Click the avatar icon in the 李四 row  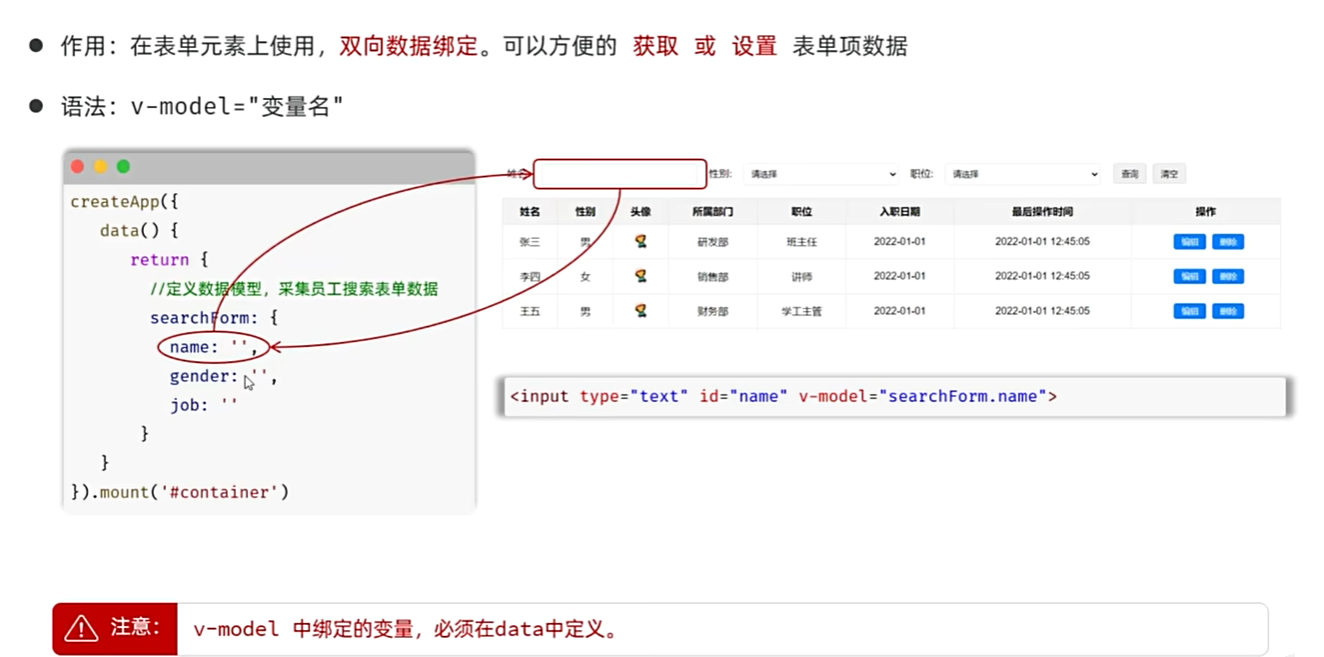point(641,276)
